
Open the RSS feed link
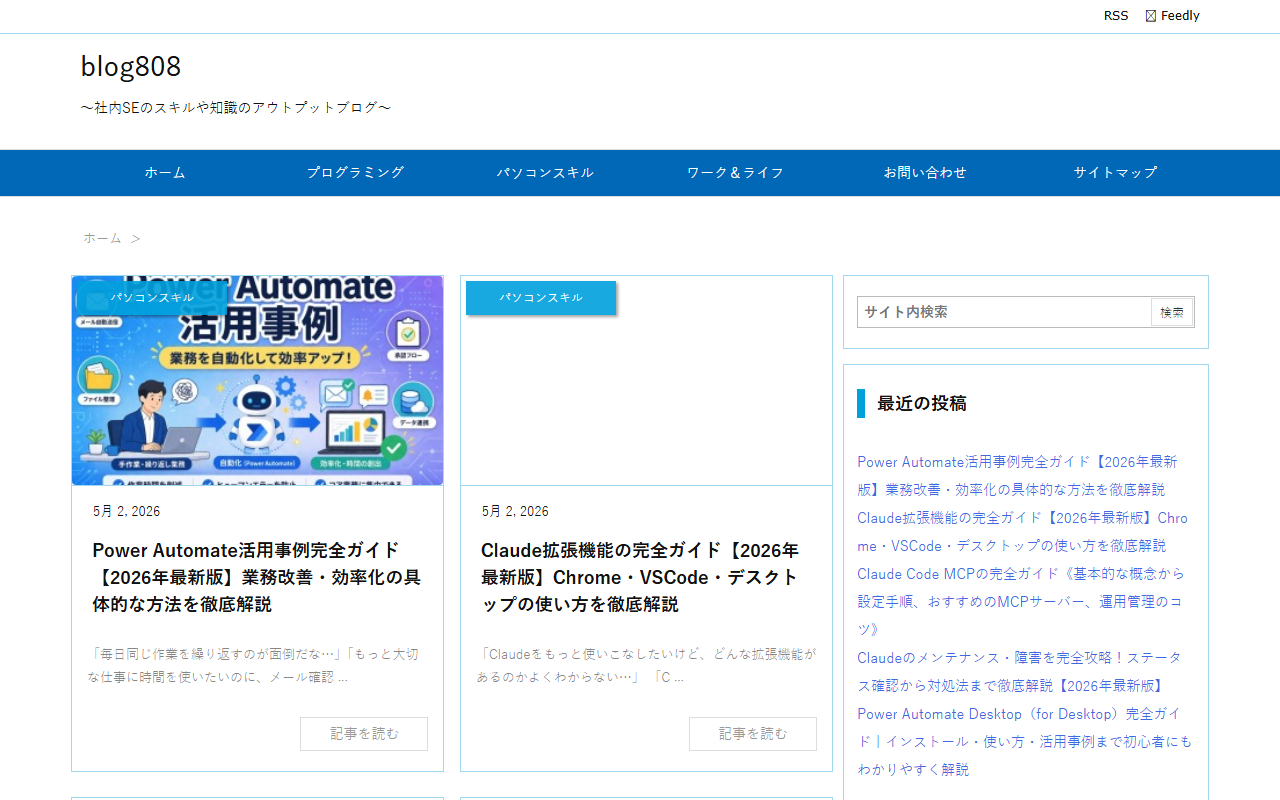pyautogui.click(x=1116, y=16)
